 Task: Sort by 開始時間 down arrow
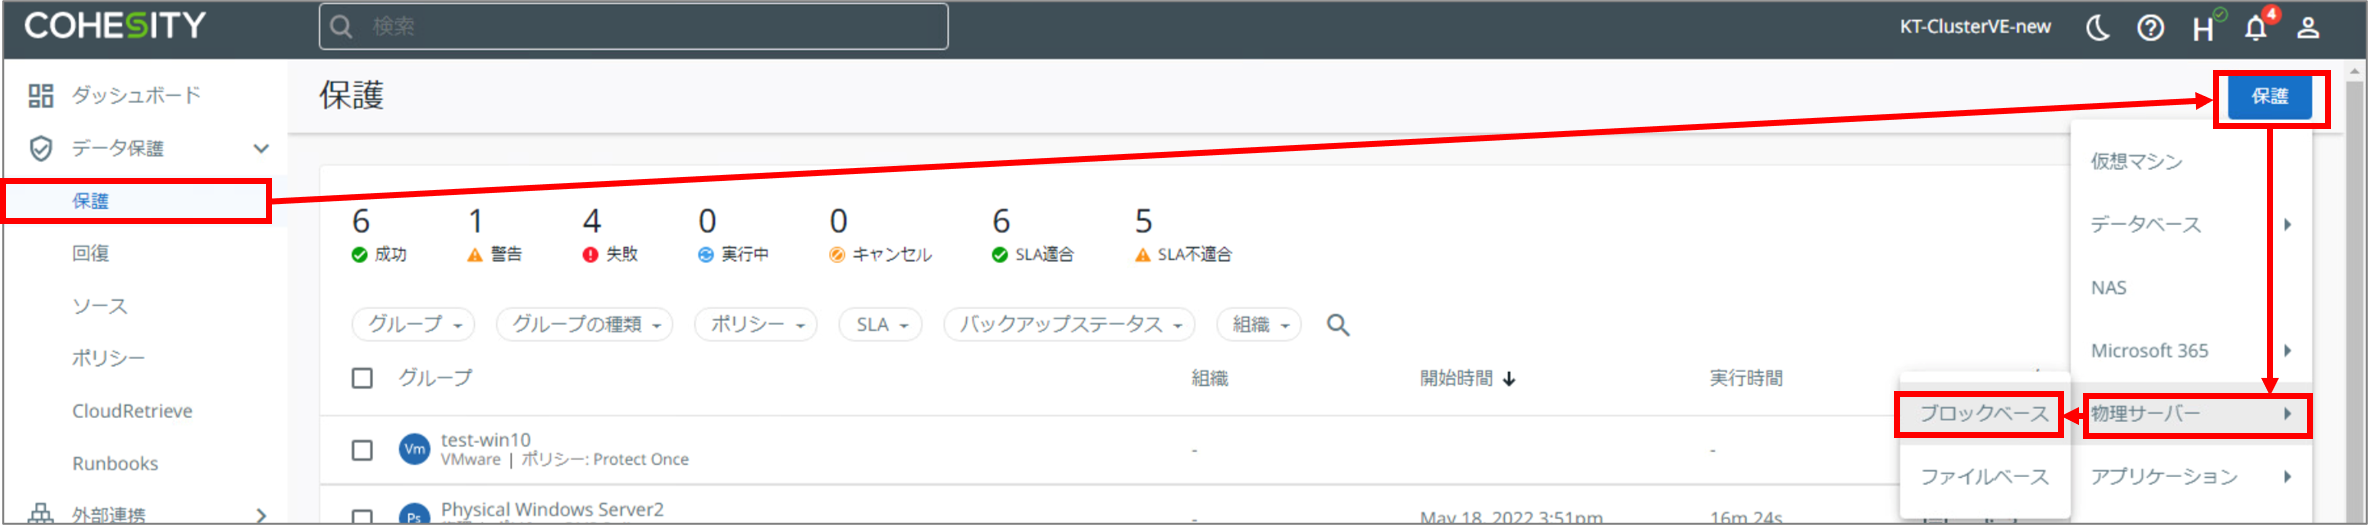1510,379
